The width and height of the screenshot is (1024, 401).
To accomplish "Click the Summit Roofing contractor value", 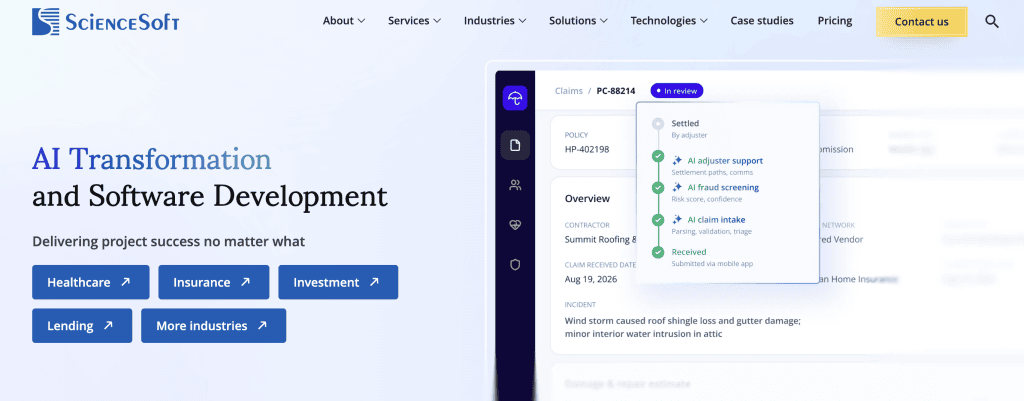I will 600,239.
